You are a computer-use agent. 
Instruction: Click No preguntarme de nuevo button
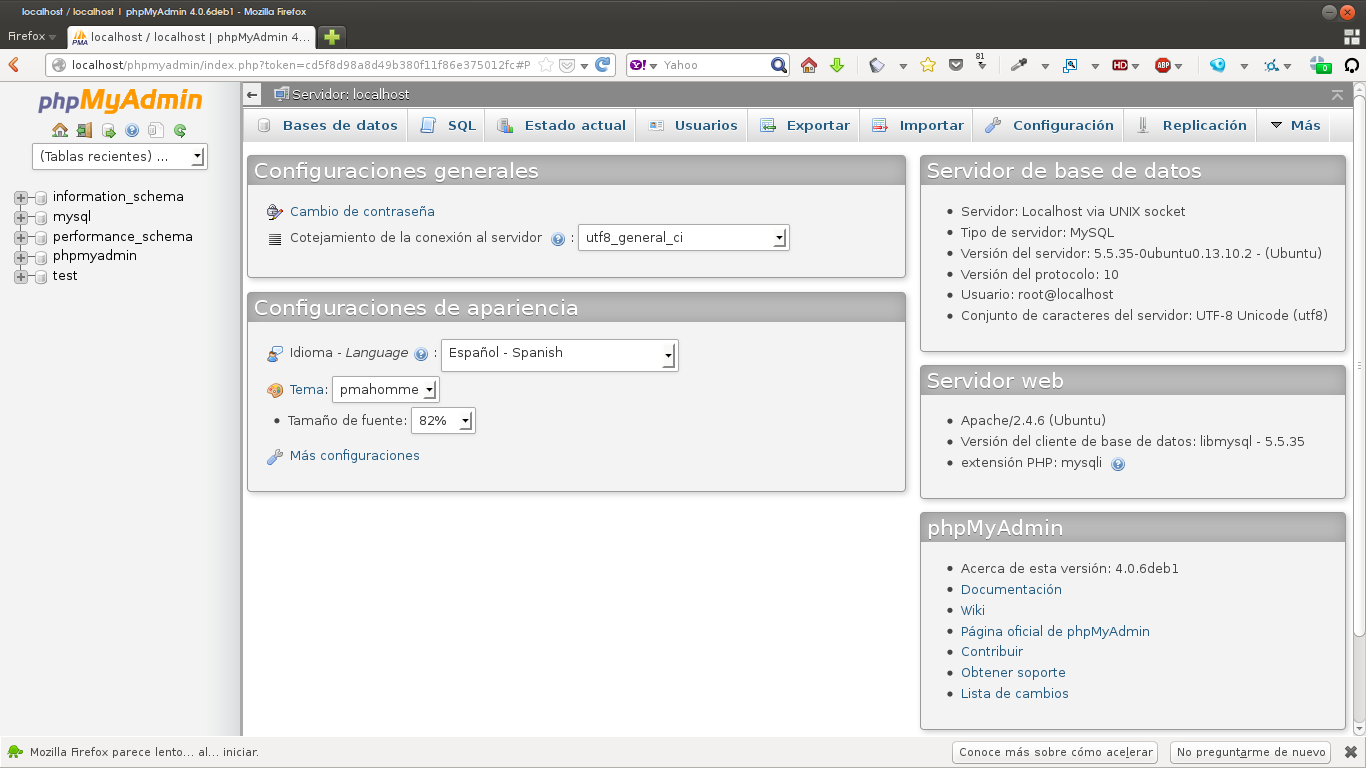click(x=1251, y=752)
